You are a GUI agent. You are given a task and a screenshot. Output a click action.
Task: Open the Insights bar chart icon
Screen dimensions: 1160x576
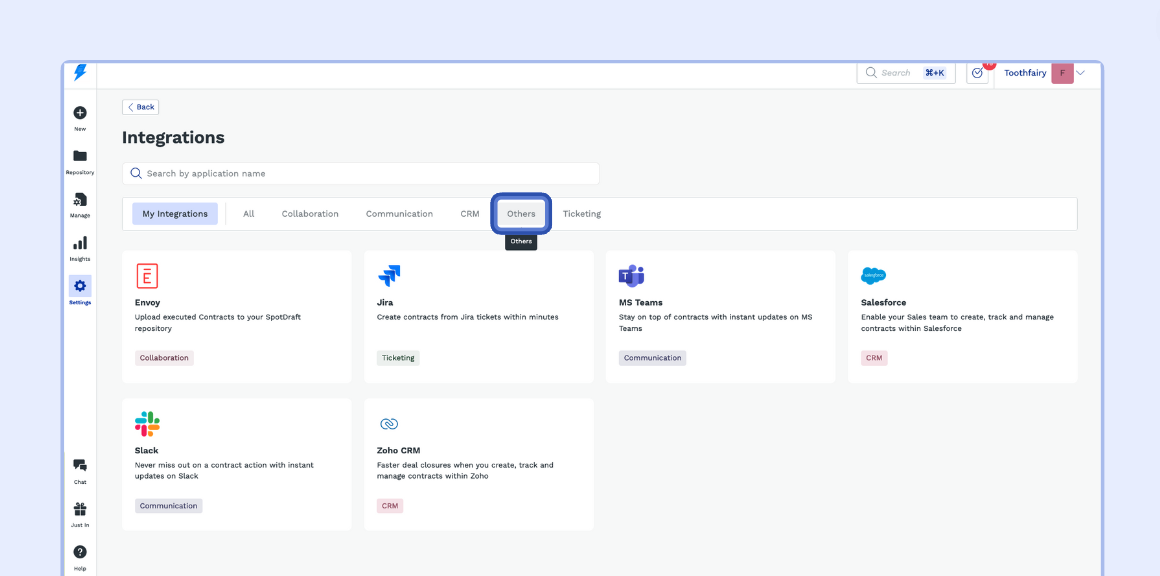80,243
